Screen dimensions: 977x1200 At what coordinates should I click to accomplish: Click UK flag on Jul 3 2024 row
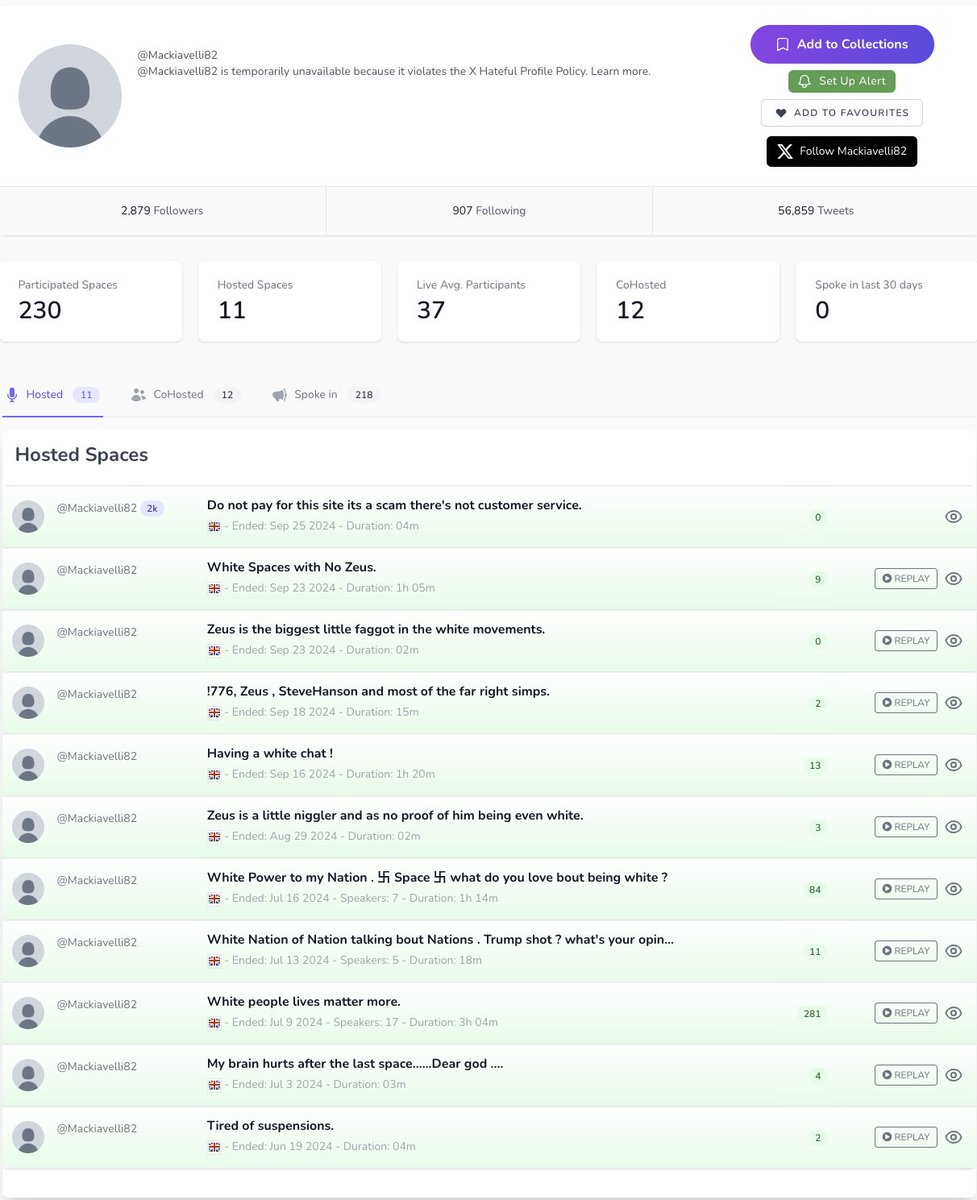point(214,1085)
